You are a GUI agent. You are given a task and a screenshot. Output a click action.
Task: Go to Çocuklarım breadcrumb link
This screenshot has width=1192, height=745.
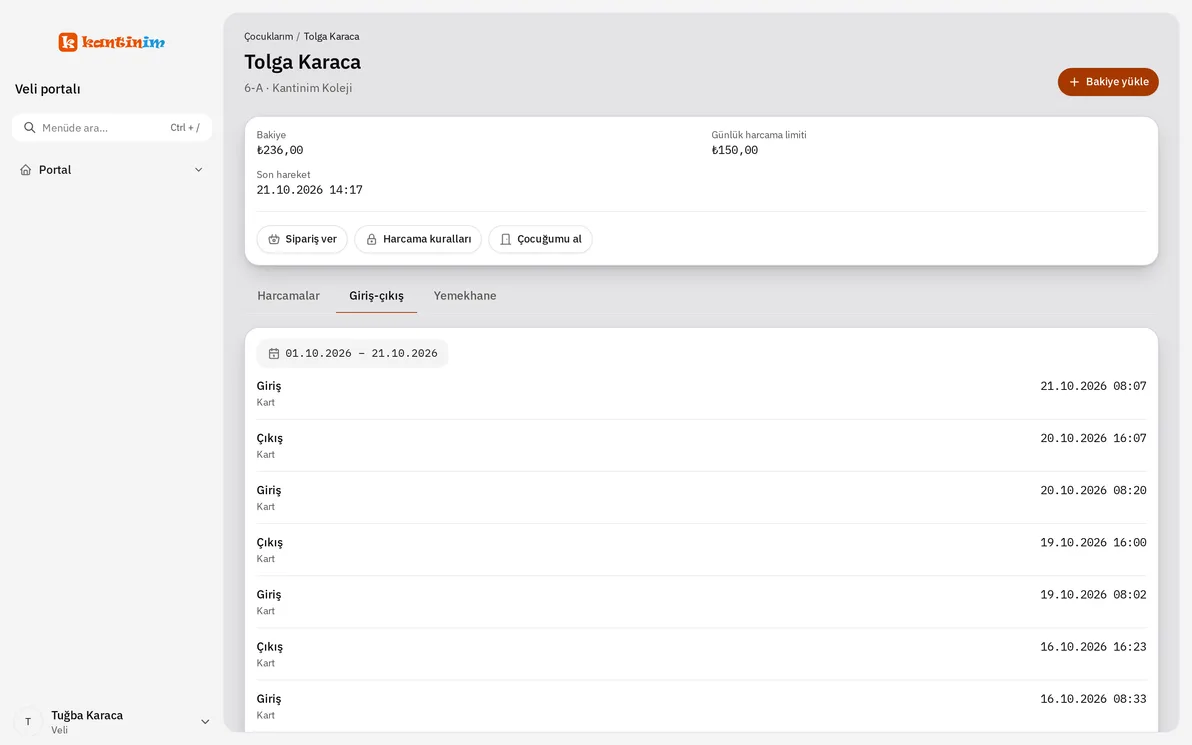tap(268, 36)
